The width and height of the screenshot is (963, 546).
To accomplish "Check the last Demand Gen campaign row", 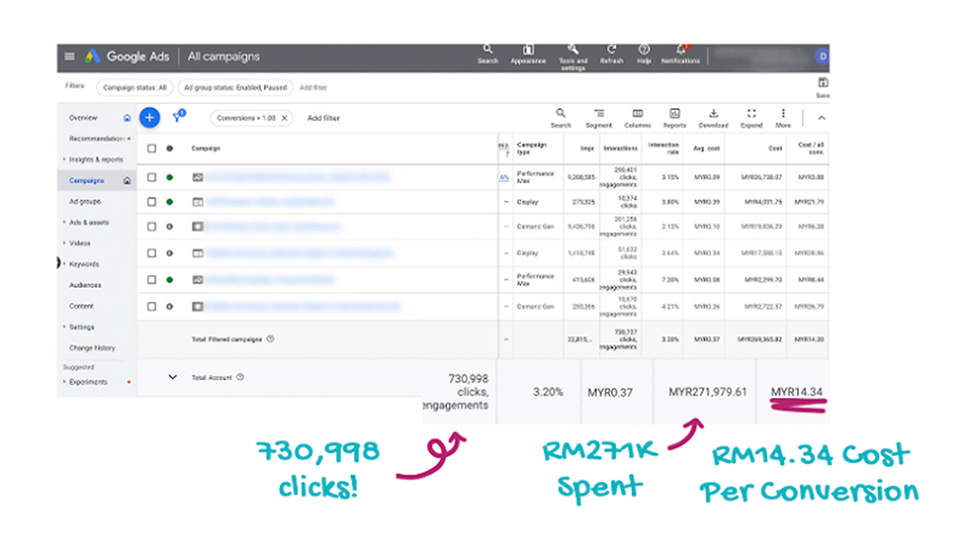I will point(152,305).
